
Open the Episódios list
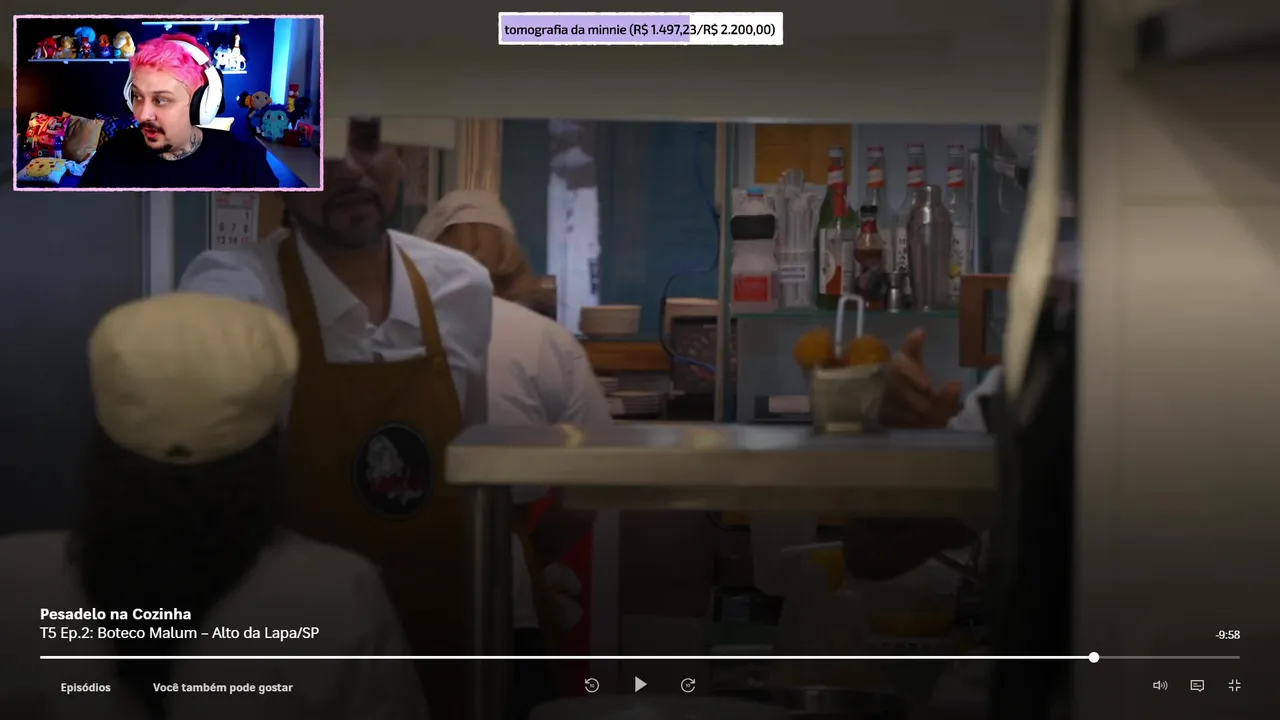(86, 688)
